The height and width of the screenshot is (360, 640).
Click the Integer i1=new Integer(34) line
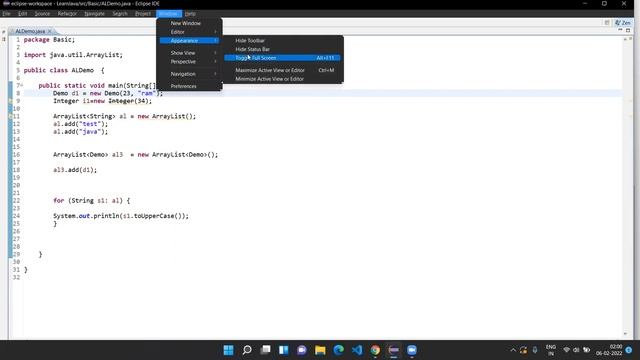click(102, 101)
